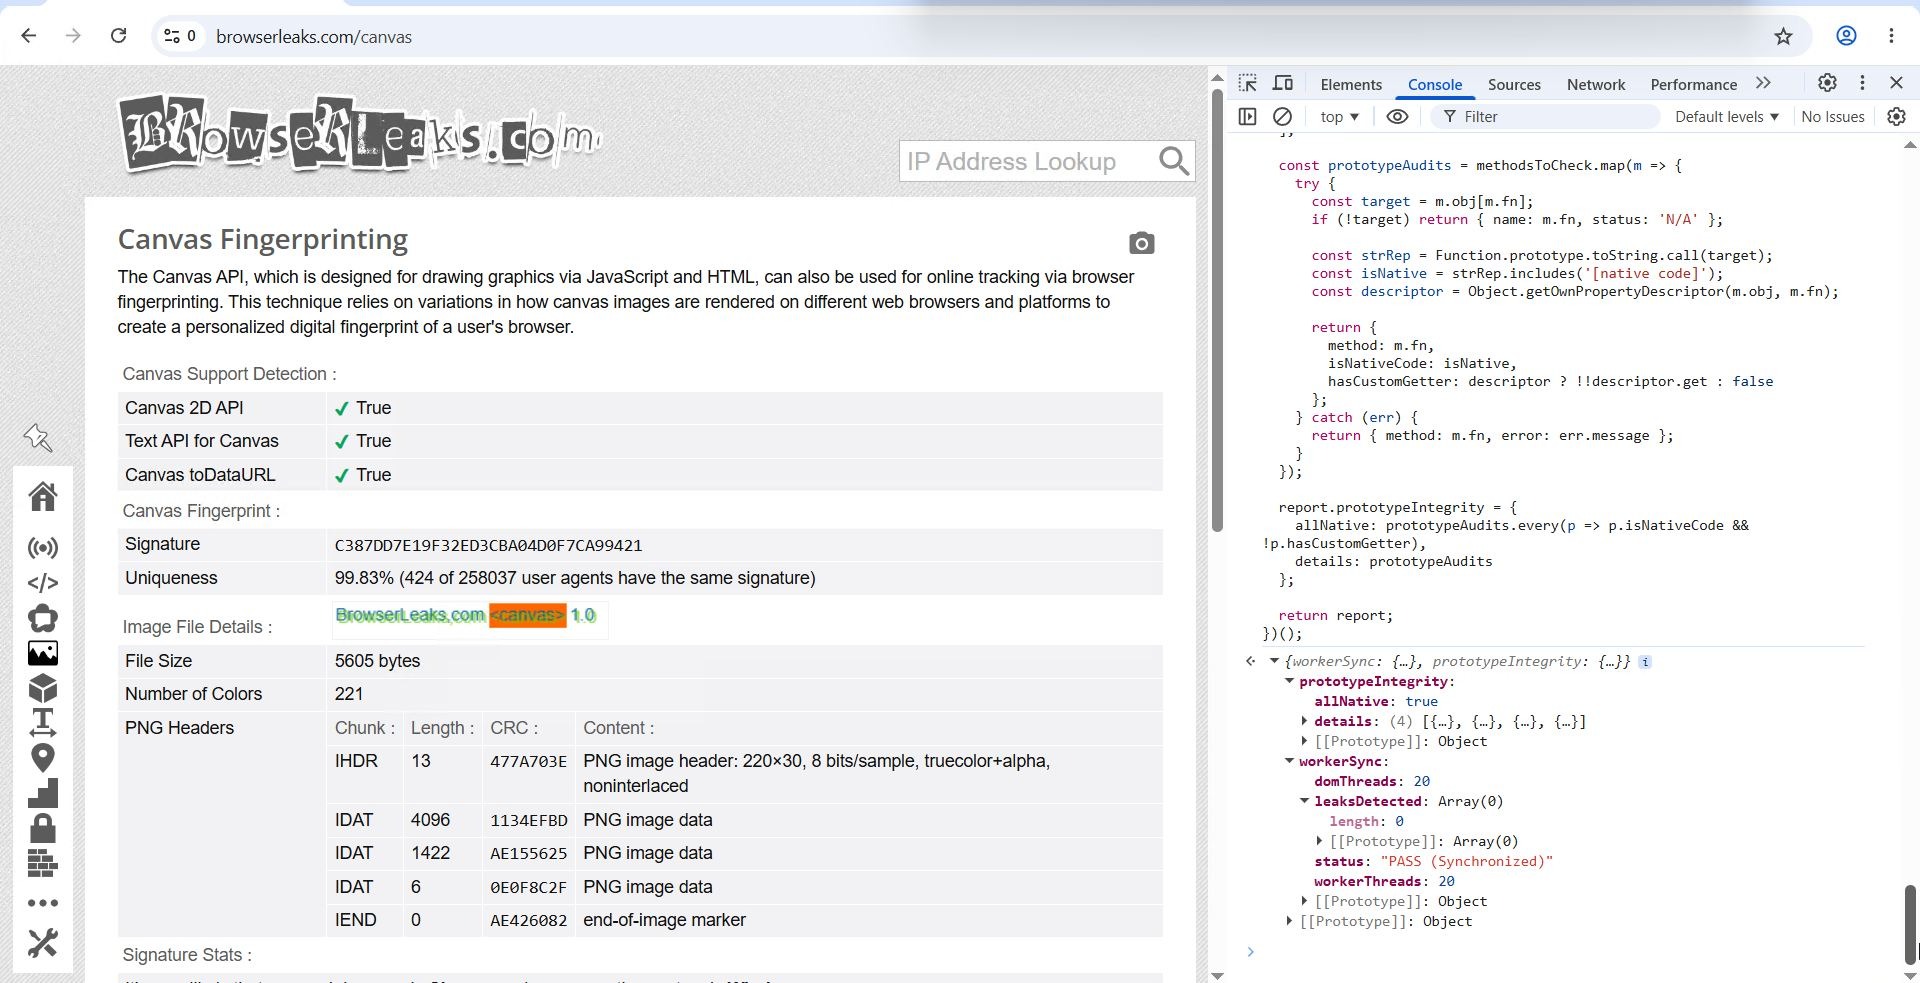Switch to the Sources tab

(x=1514, y=85)
